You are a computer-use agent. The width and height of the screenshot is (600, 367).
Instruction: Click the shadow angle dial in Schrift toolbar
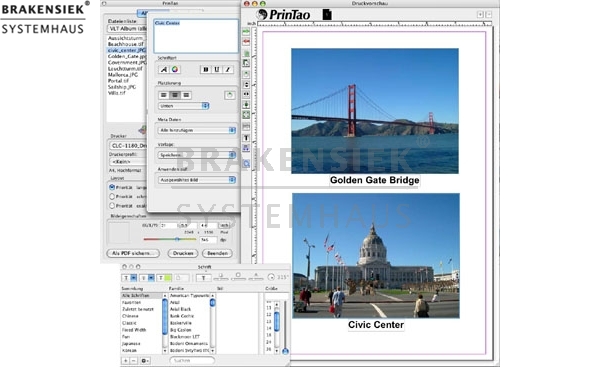pyautogui.click(x=271, y=277)
